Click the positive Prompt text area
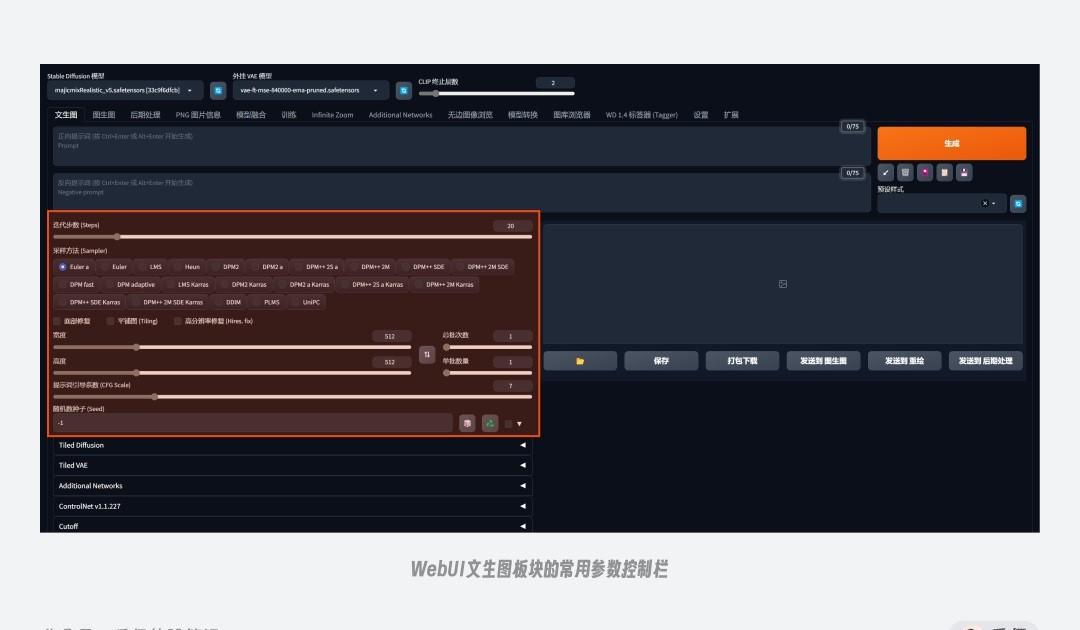This screenshot has height=630, width=1080. point(461,146)
